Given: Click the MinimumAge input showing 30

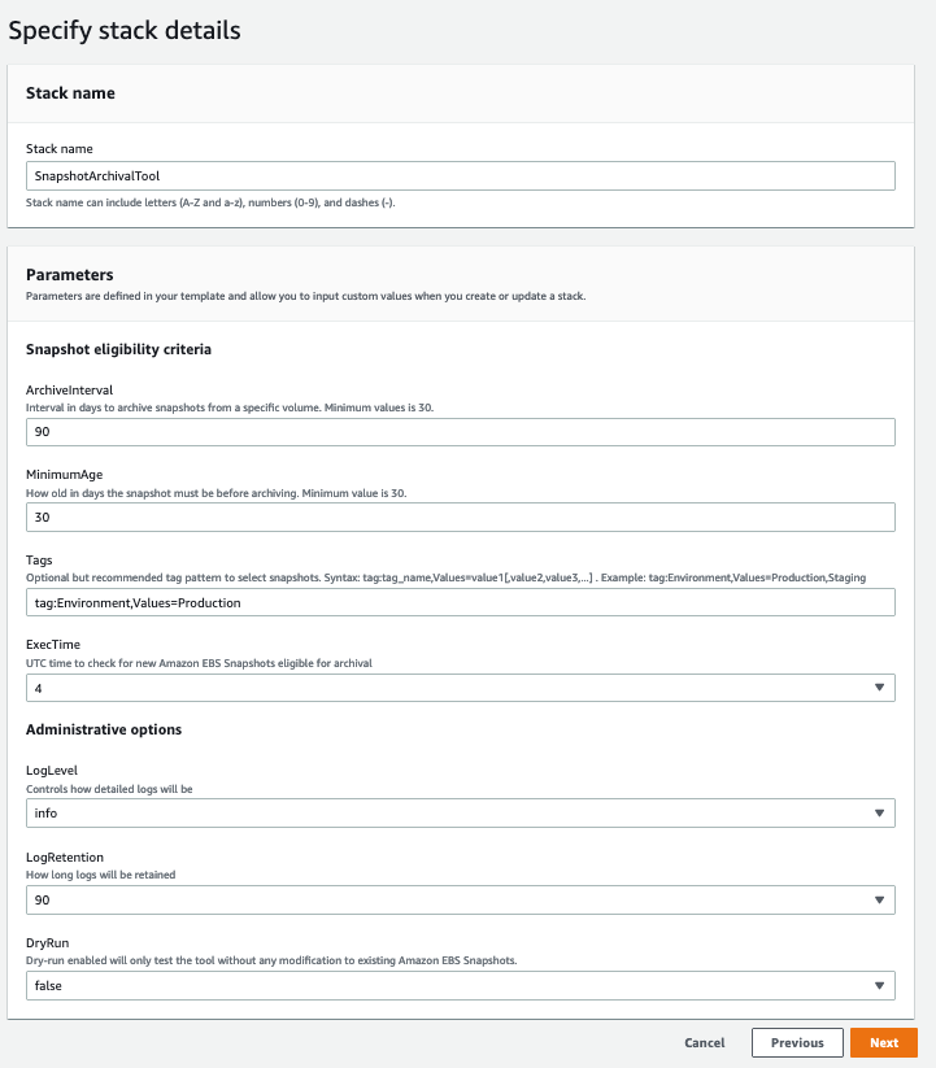Looking at the screenshot, I should [x=460, y=517].
